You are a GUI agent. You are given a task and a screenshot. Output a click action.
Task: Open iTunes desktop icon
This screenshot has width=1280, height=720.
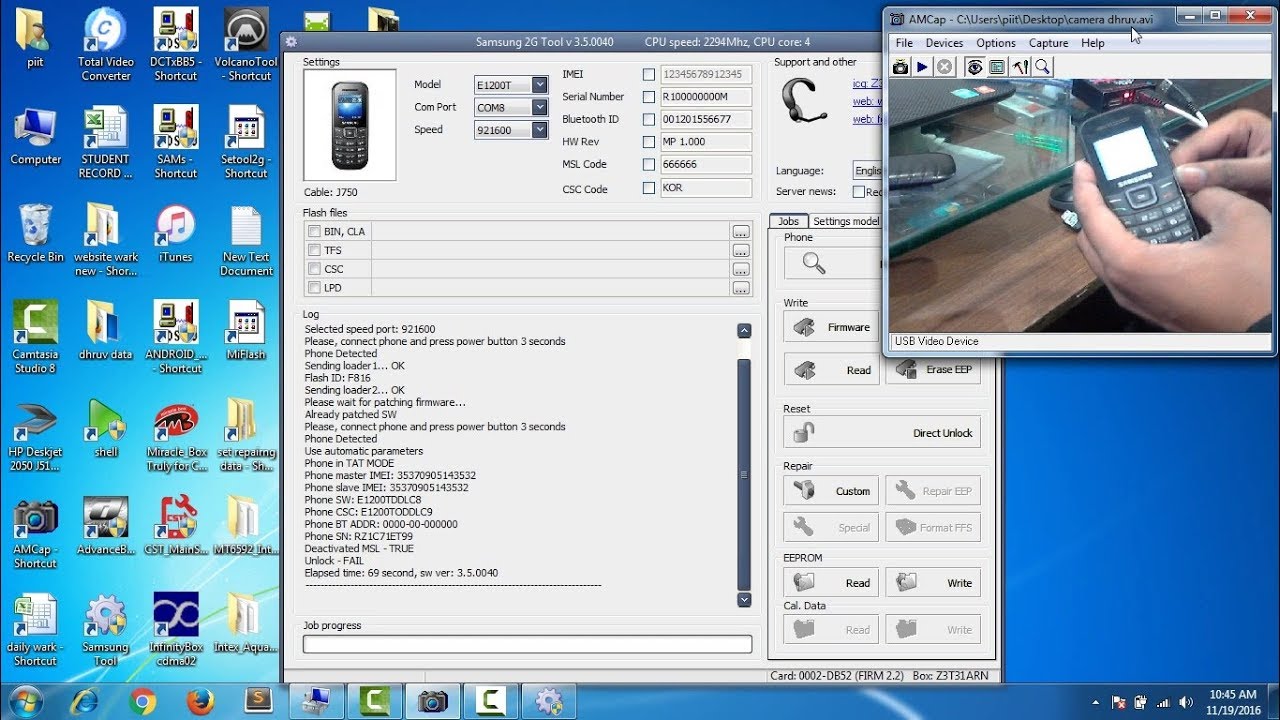(x=175, y=235)
